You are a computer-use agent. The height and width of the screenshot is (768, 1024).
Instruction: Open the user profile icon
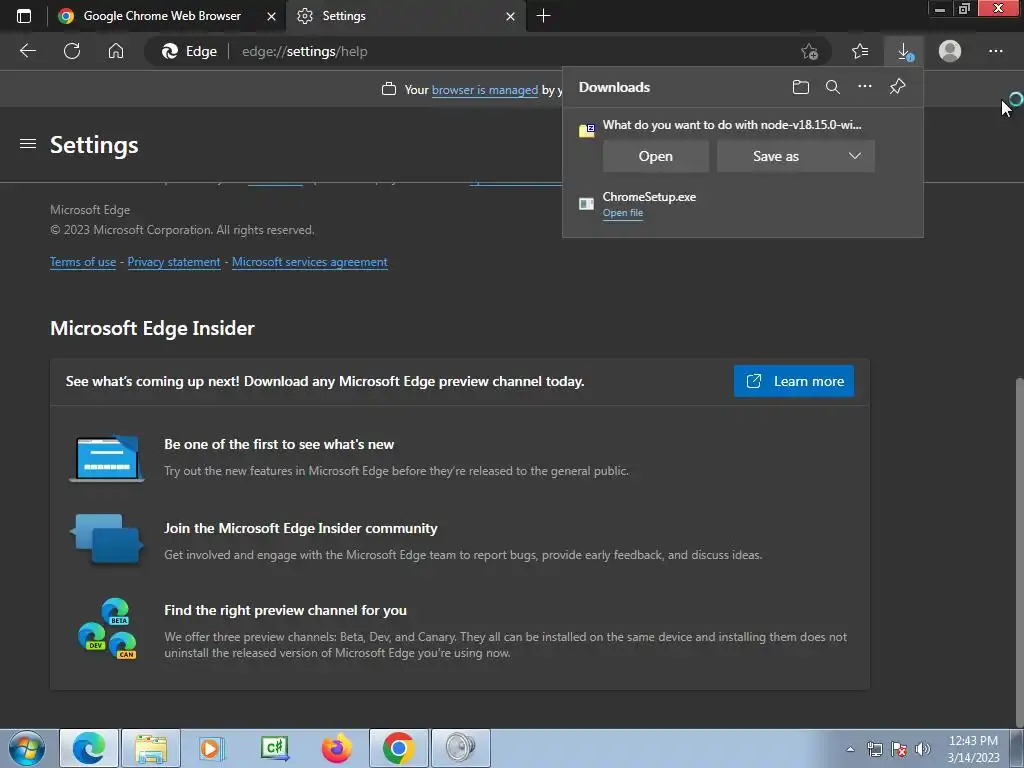[x=950, y=51]
